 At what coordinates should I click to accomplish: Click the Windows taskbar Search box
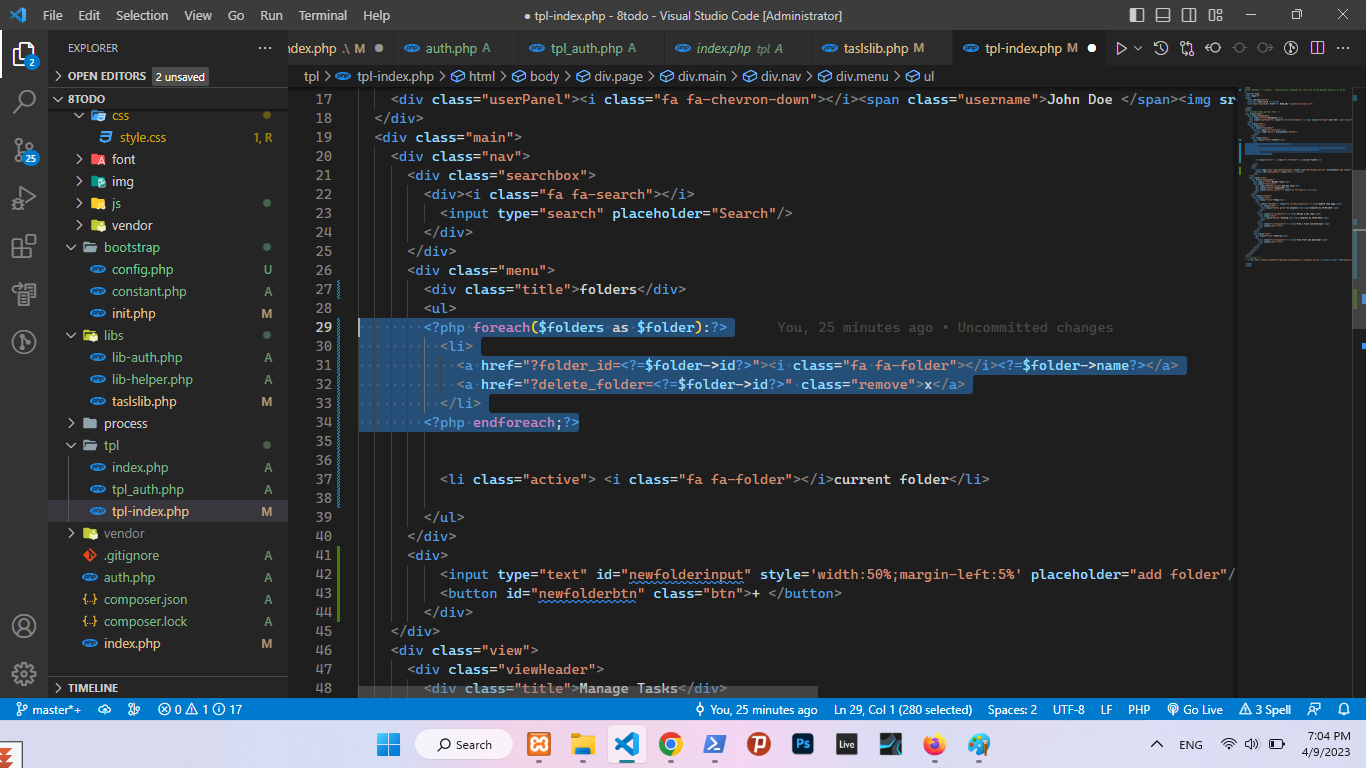click(x=463, y=744)
